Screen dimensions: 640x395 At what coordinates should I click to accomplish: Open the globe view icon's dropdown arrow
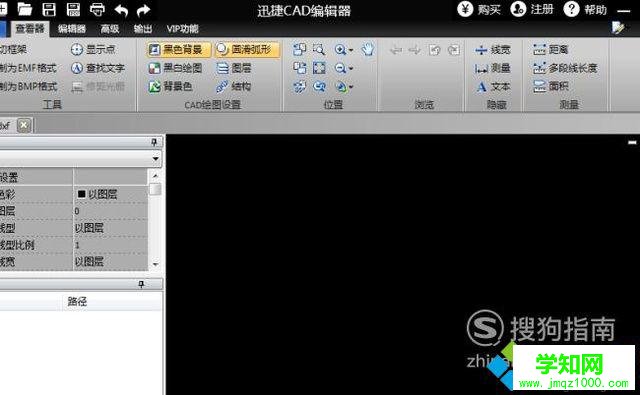click(x=351, y=87)
